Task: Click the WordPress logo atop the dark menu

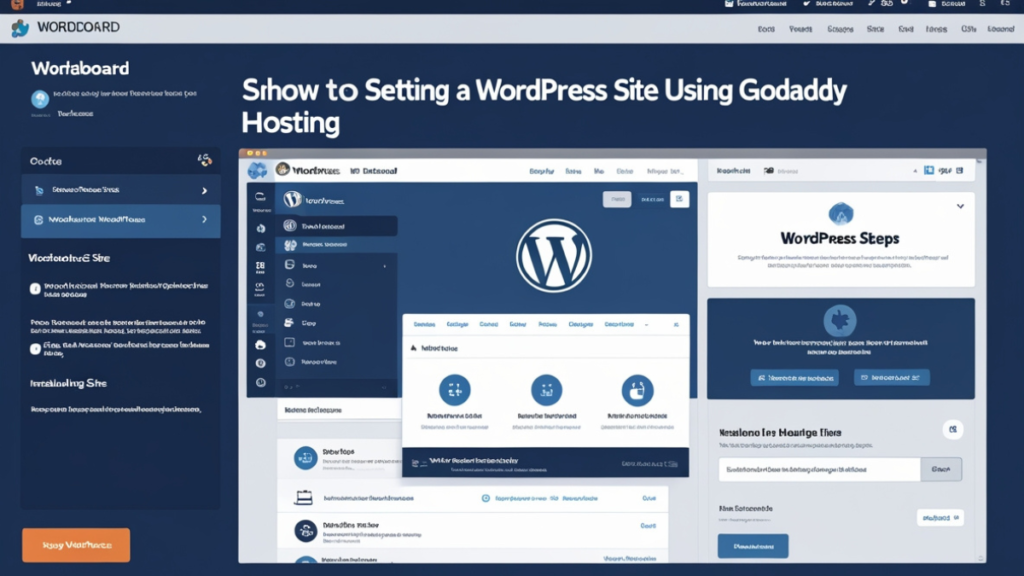Action: (293, 199)
